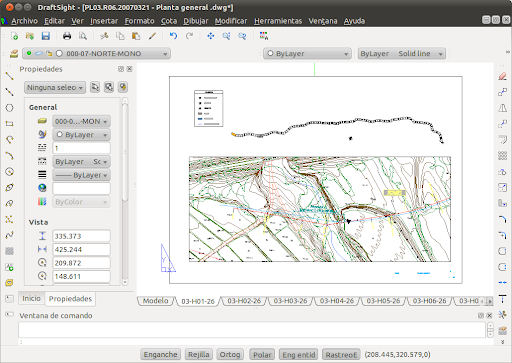Open Print Preview icon
This screenshot has height=363, width=512.
[x=83, y=36]
